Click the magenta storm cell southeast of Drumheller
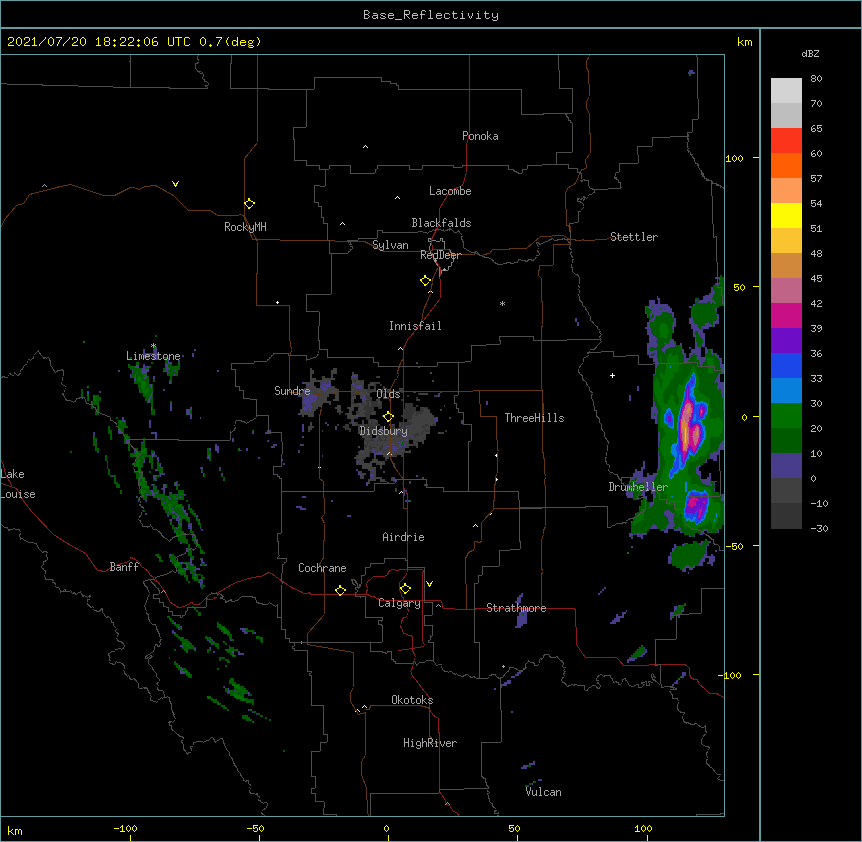 tap(697, 505)
